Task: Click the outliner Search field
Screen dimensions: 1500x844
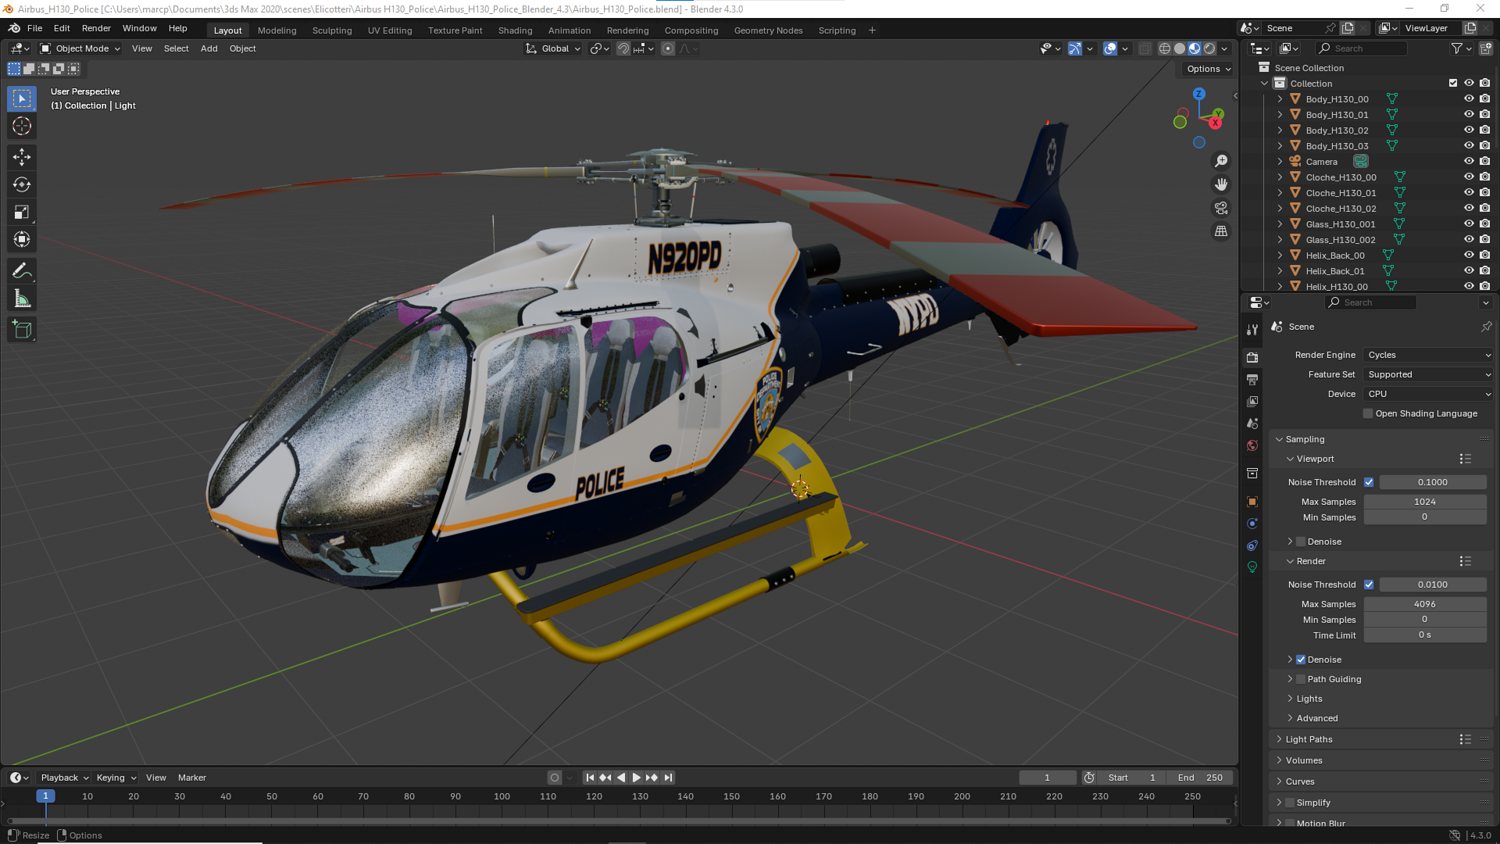Action: pos(1361,48)
